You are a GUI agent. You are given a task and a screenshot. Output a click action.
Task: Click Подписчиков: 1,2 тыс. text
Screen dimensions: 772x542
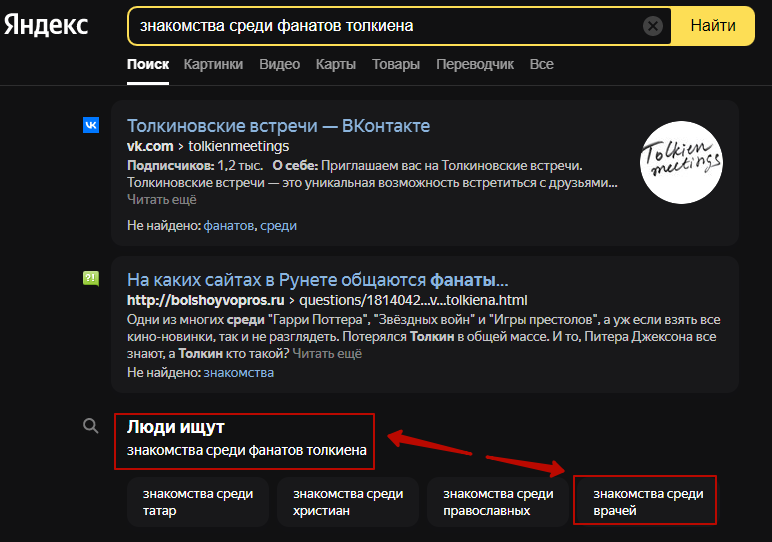[195, 166]
